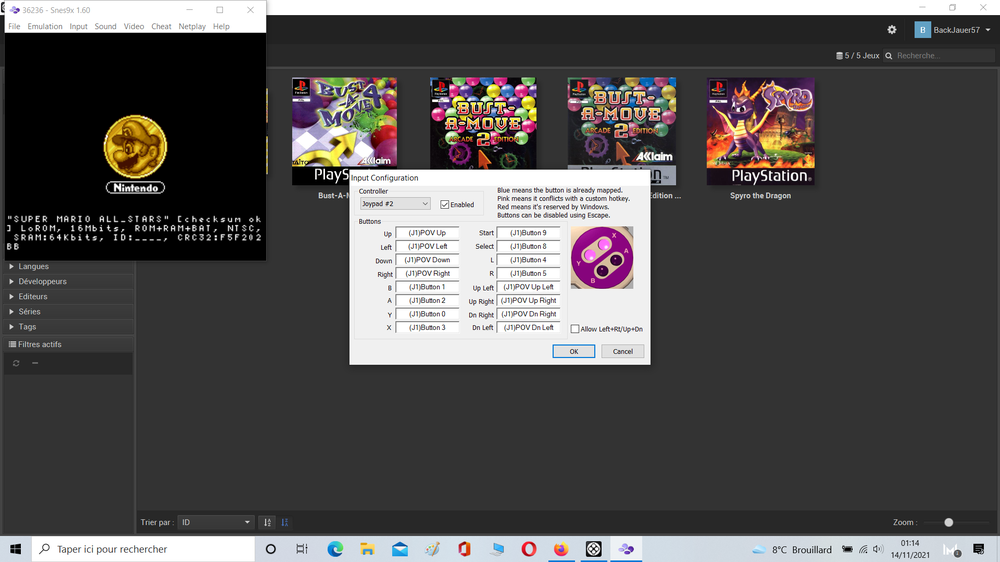This screenshot has height=562, width=1000.
Task: Open Opera from the taskbar
Action: point(529,549)
